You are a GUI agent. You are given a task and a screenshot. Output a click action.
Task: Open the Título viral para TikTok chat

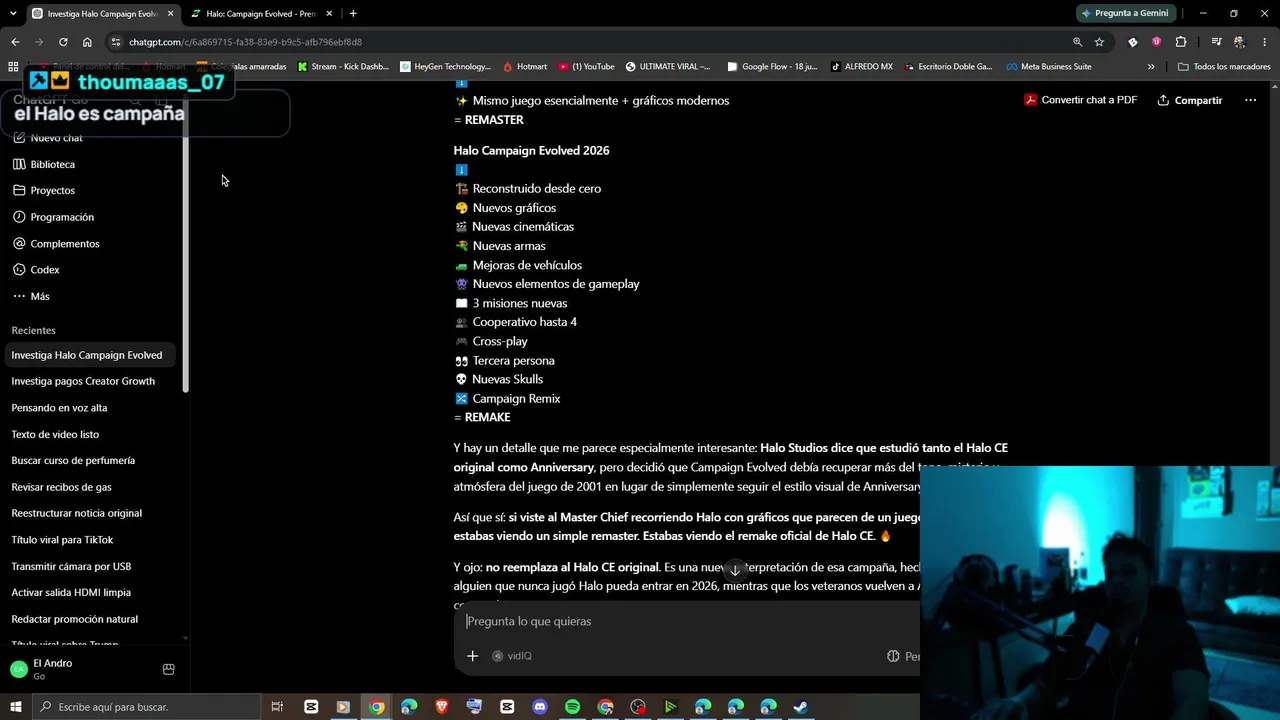[x=90, y=540]
